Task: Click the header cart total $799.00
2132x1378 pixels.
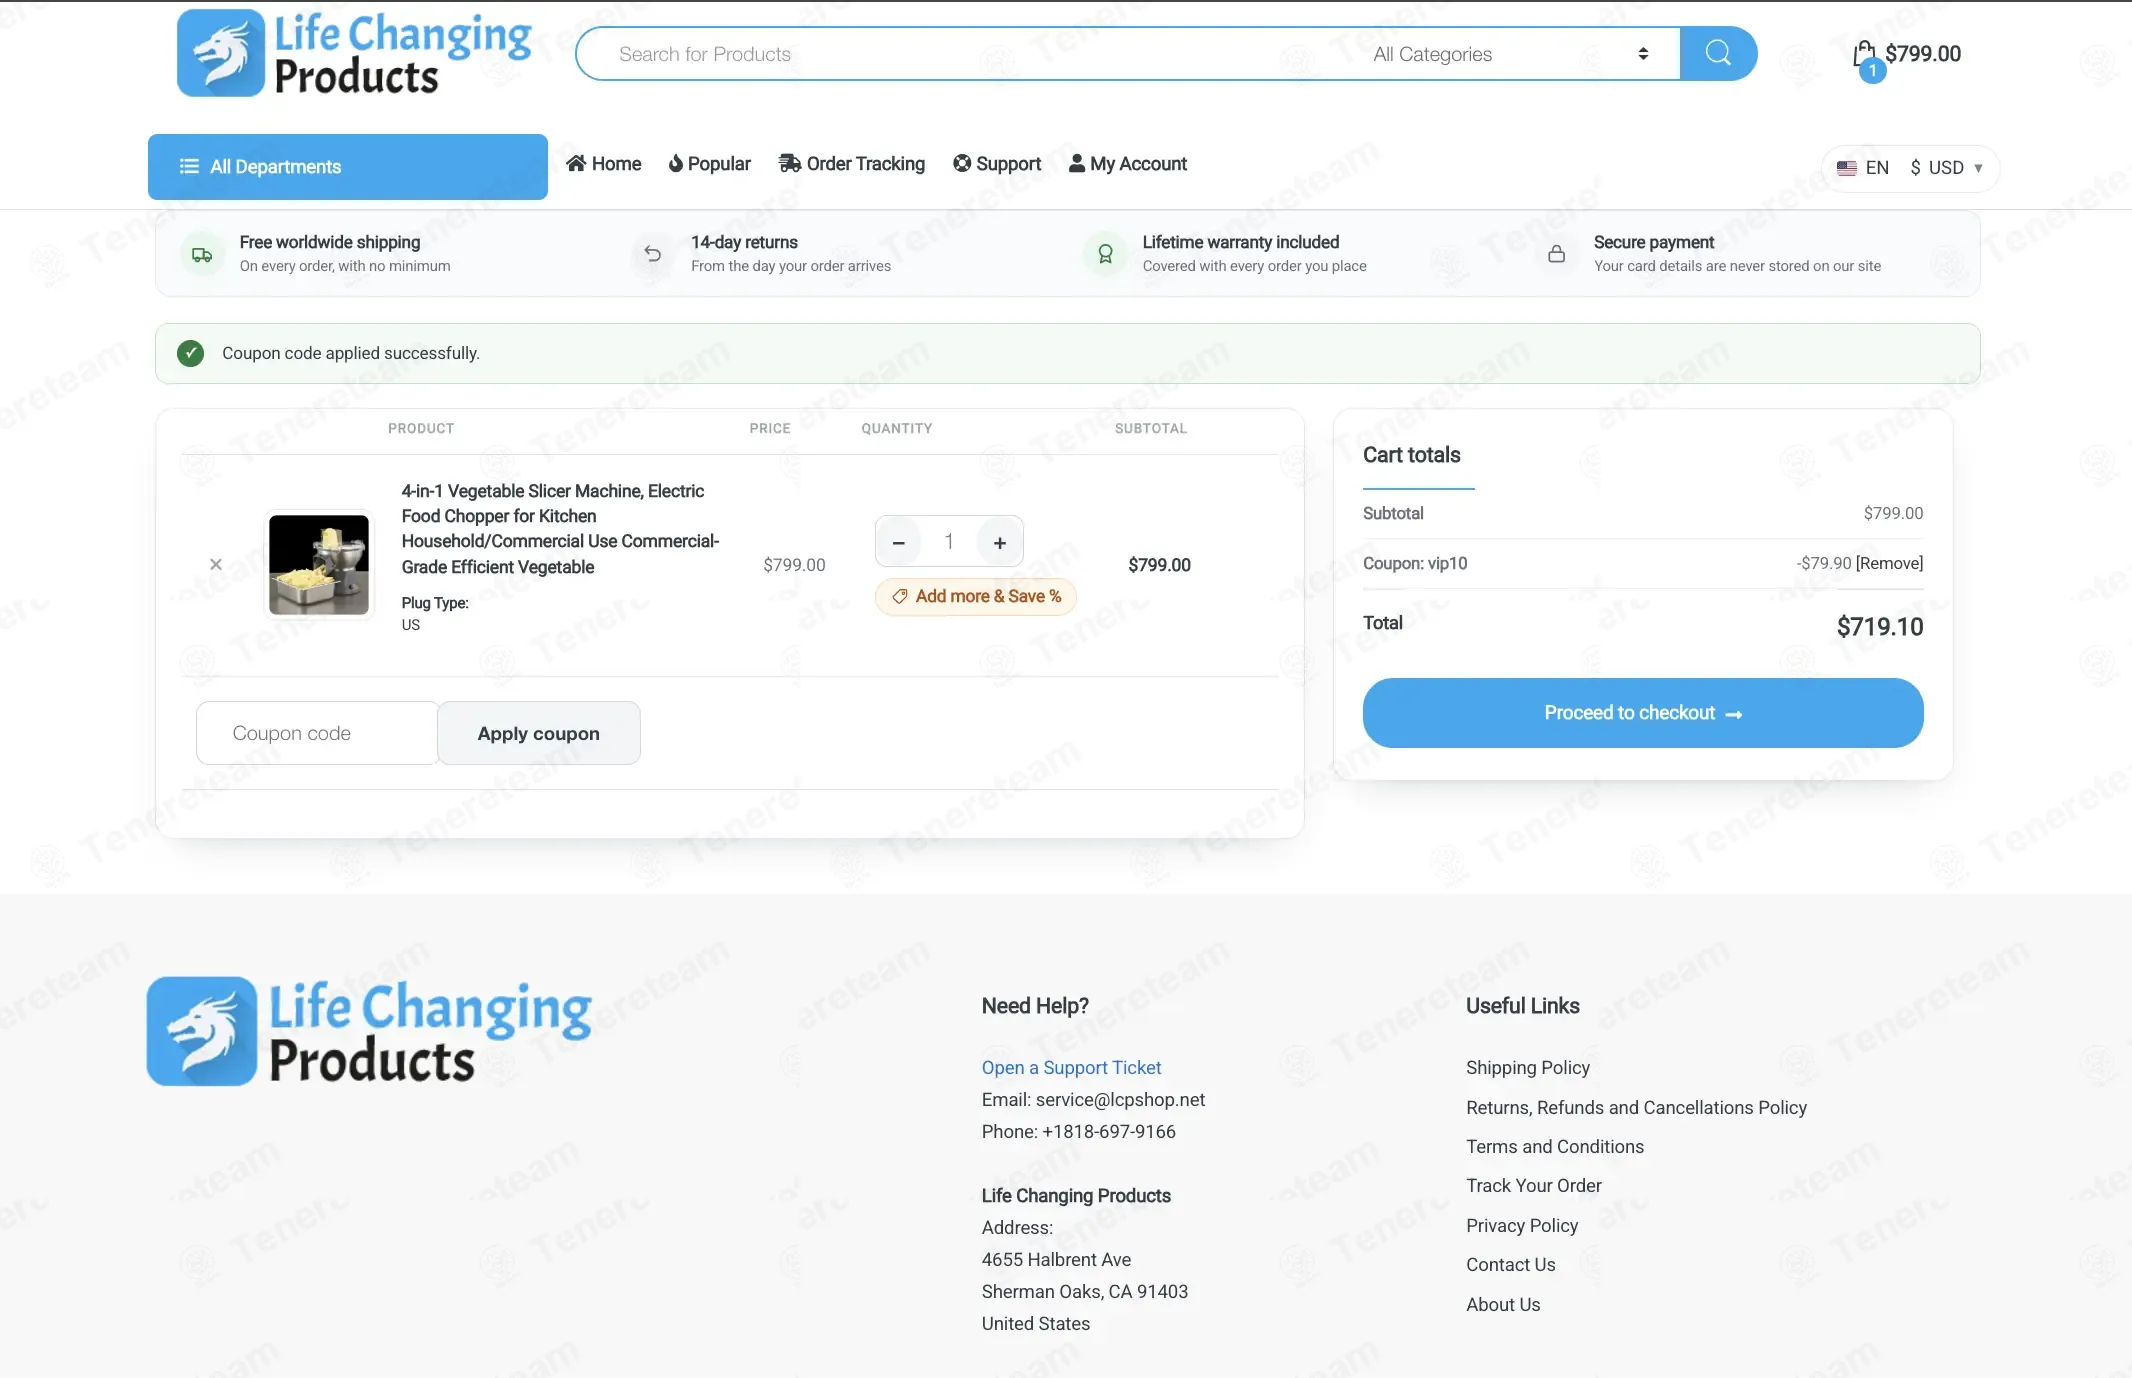Action: [1923, 54]
